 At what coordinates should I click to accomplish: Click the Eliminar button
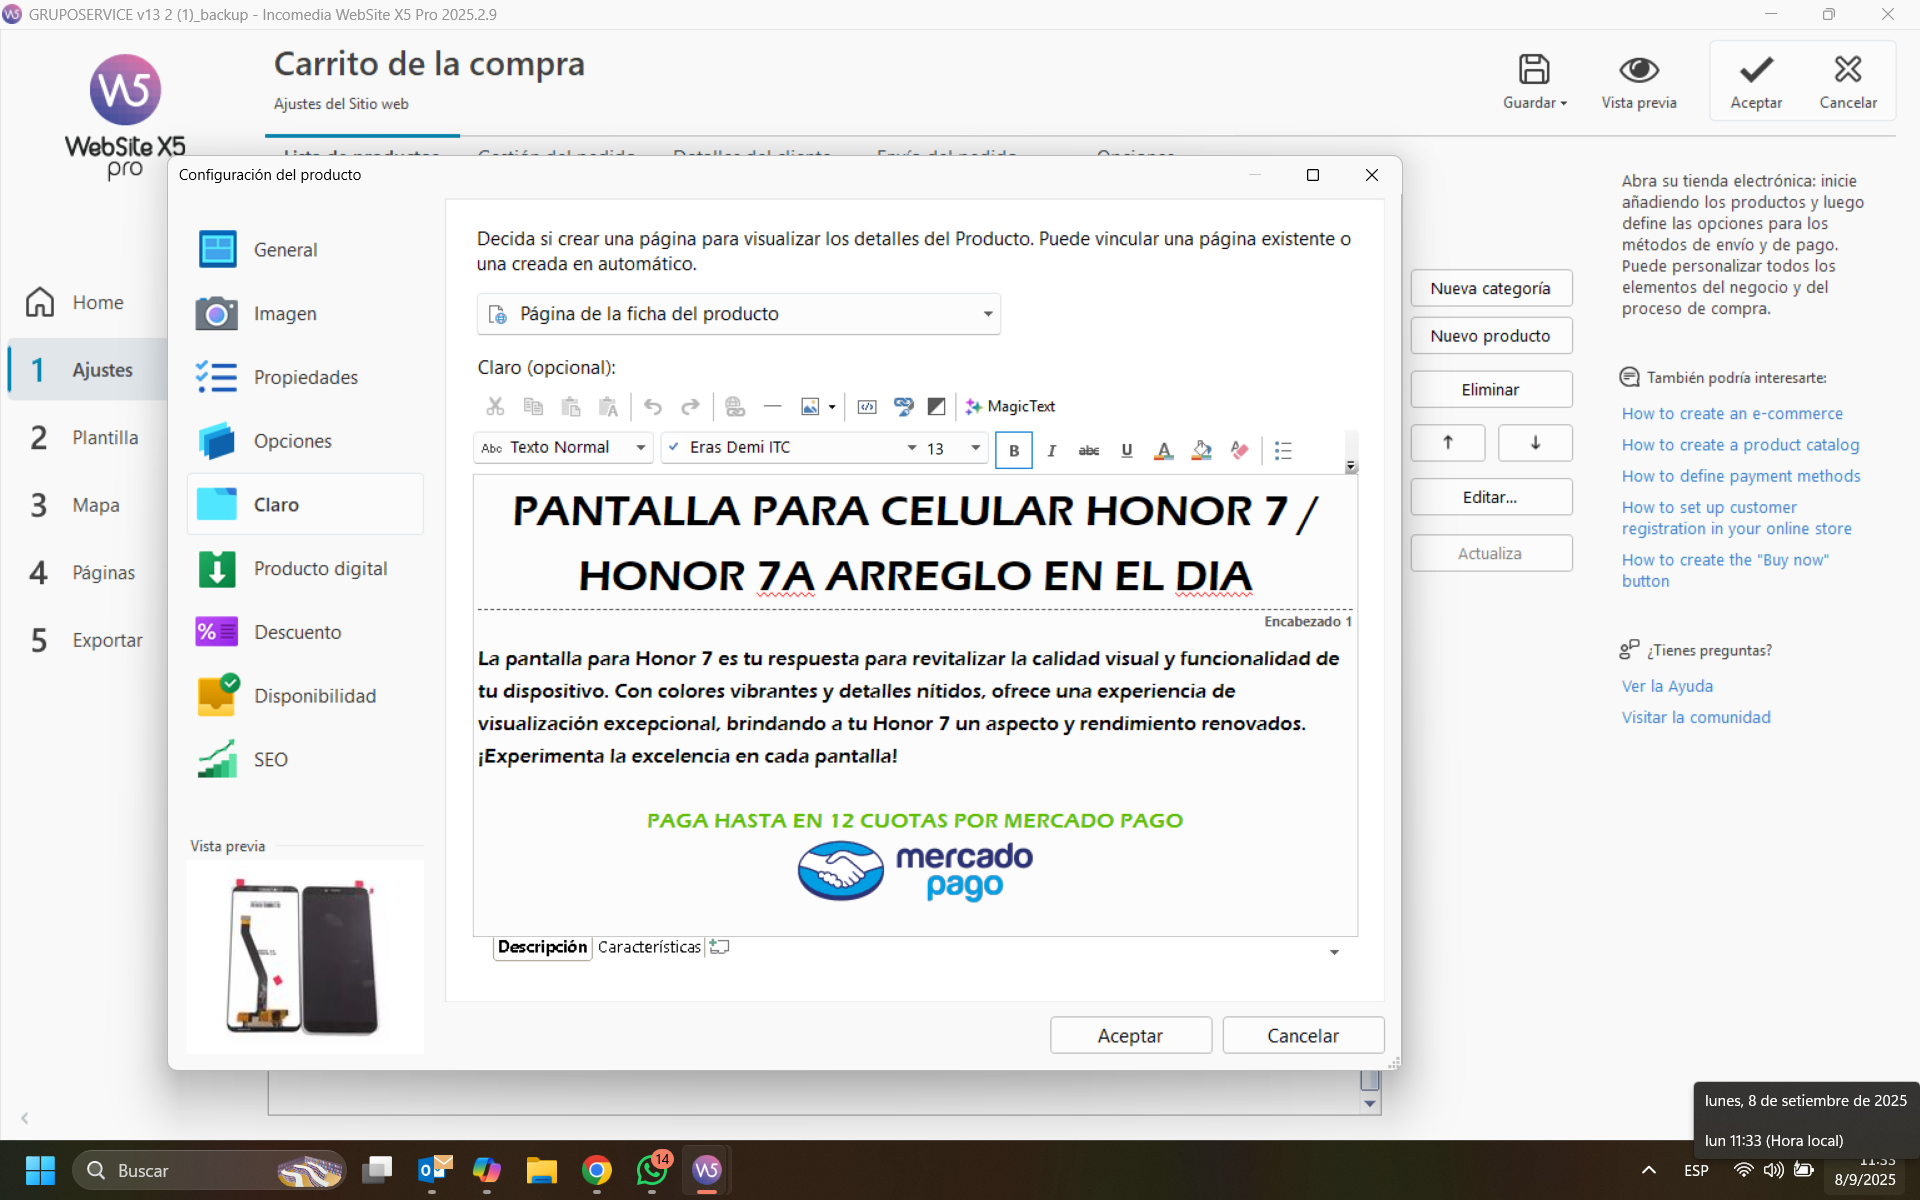coord(1491,390)
